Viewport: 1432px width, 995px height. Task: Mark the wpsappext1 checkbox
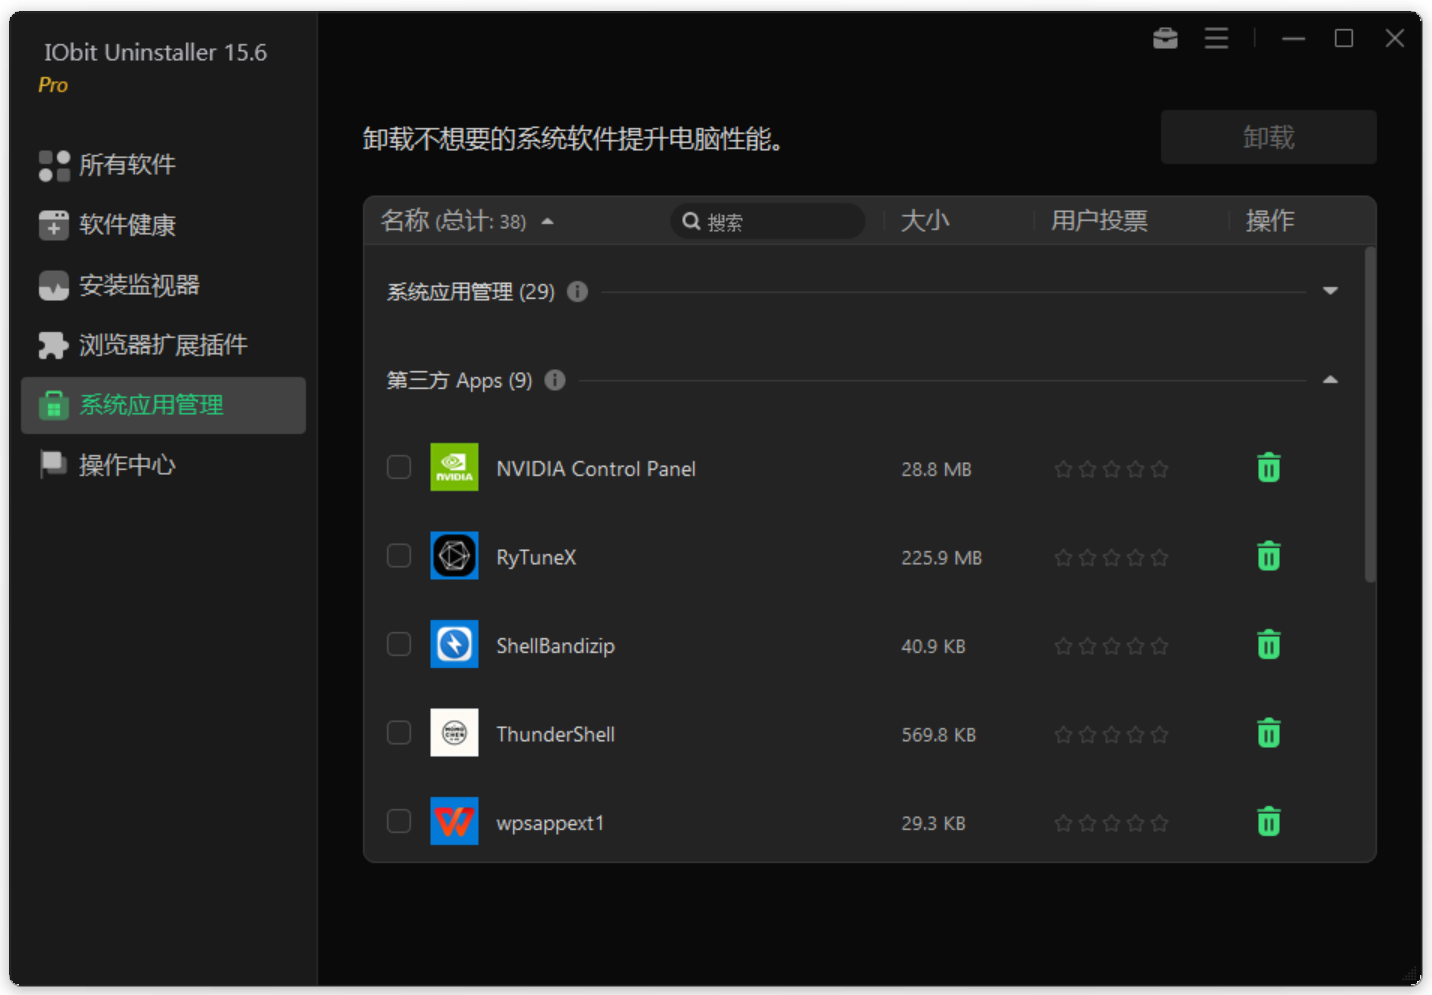coord(399,821)
